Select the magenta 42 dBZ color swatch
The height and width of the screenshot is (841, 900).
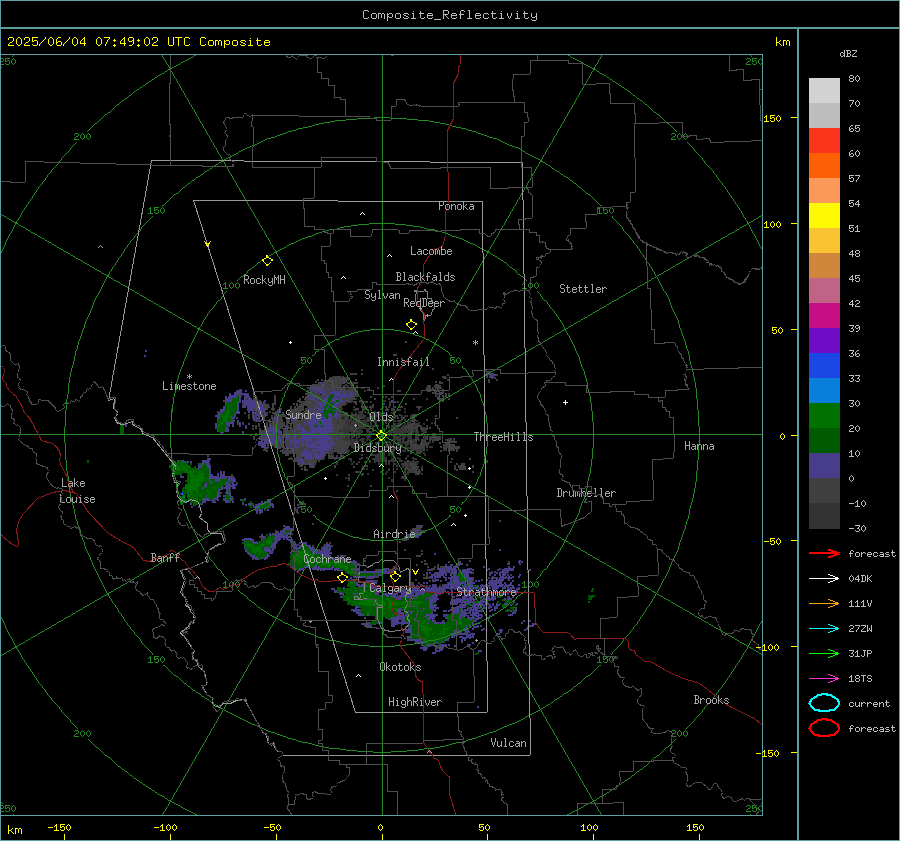[824, 316]
